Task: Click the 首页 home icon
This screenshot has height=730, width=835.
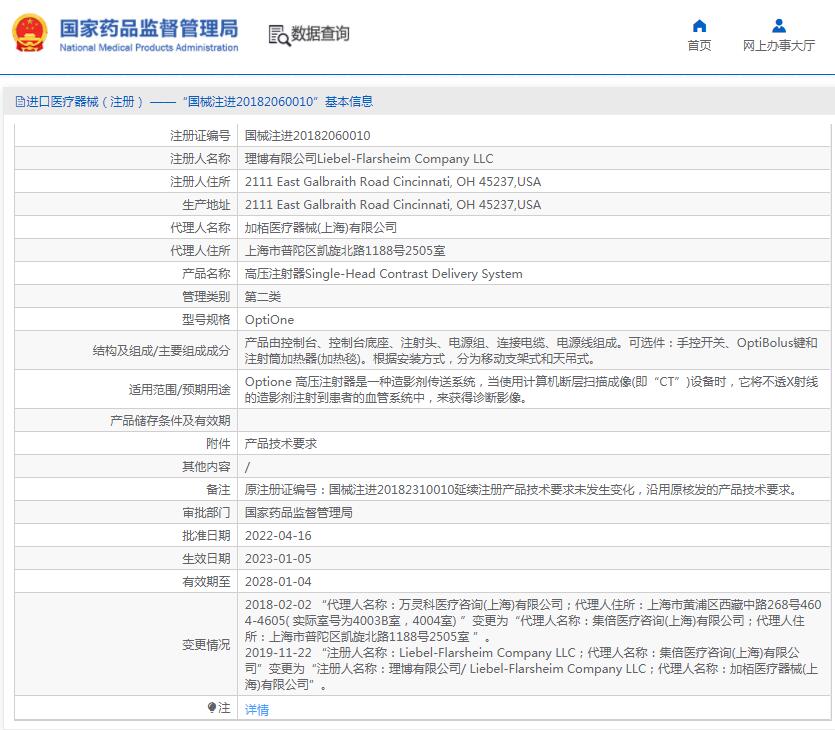Action: click(x=699, y=26)
